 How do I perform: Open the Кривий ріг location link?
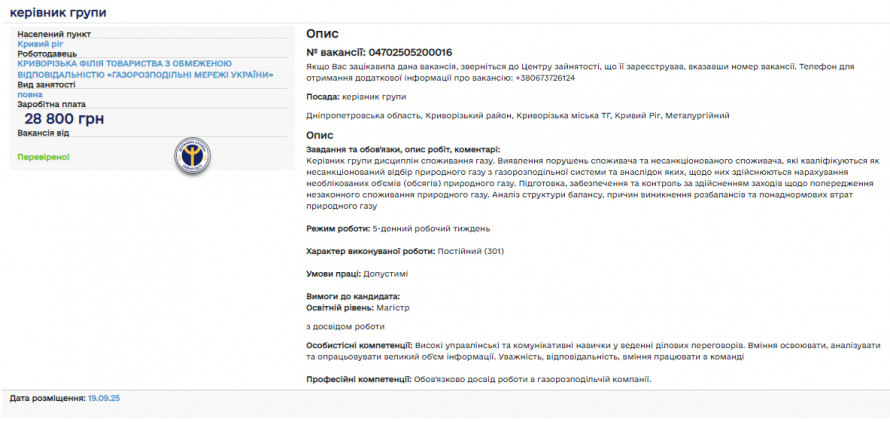(x=40, y=45)
